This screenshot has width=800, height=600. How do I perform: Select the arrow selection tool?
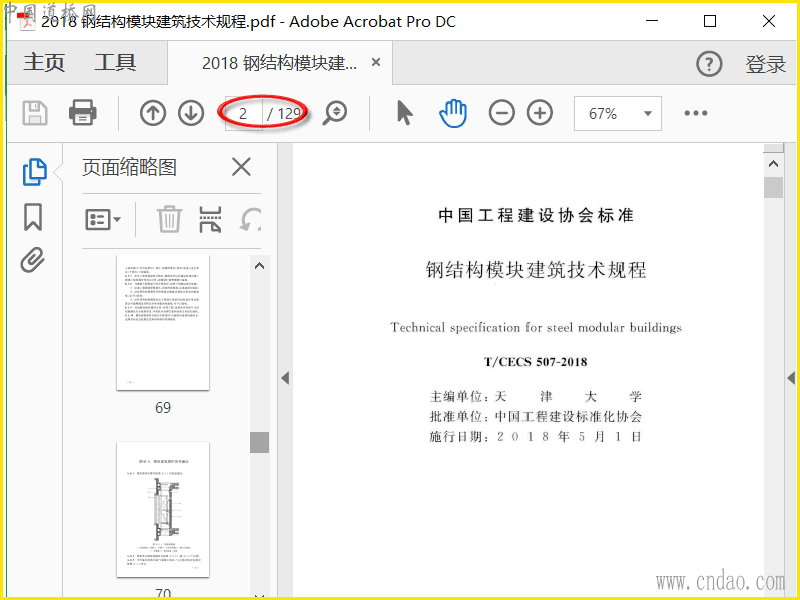click(x=404, y=113)
